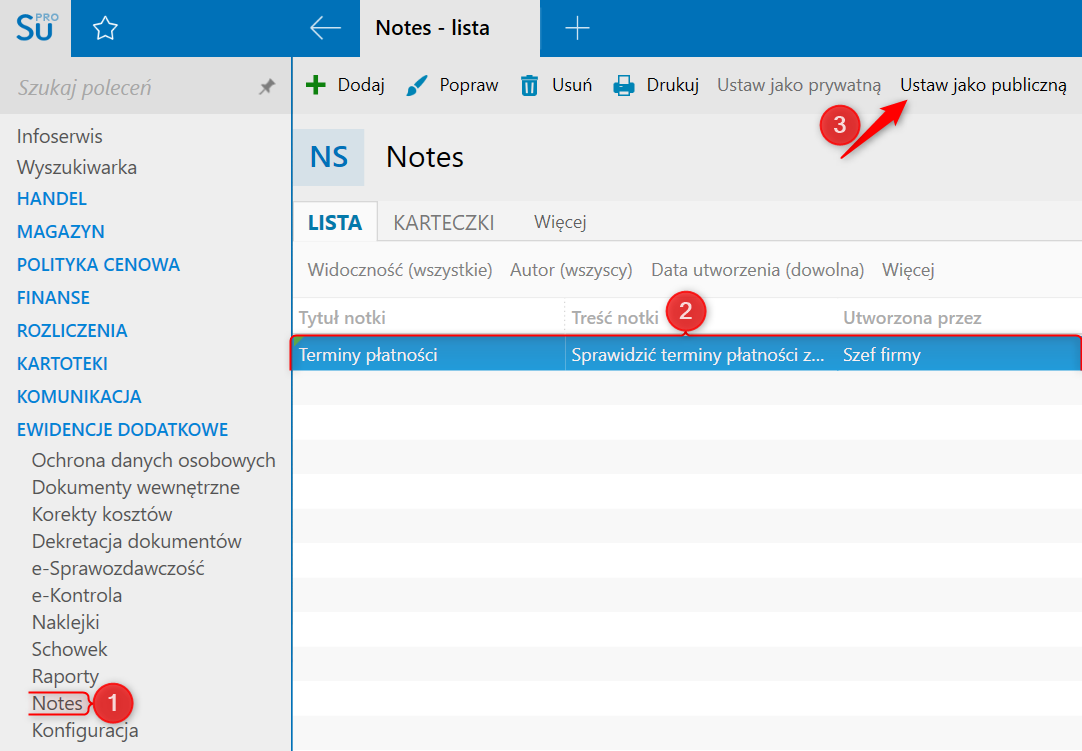The image size is (1082, 751).
Task: Click the Drukuj button label
Action: pos(673,85)
